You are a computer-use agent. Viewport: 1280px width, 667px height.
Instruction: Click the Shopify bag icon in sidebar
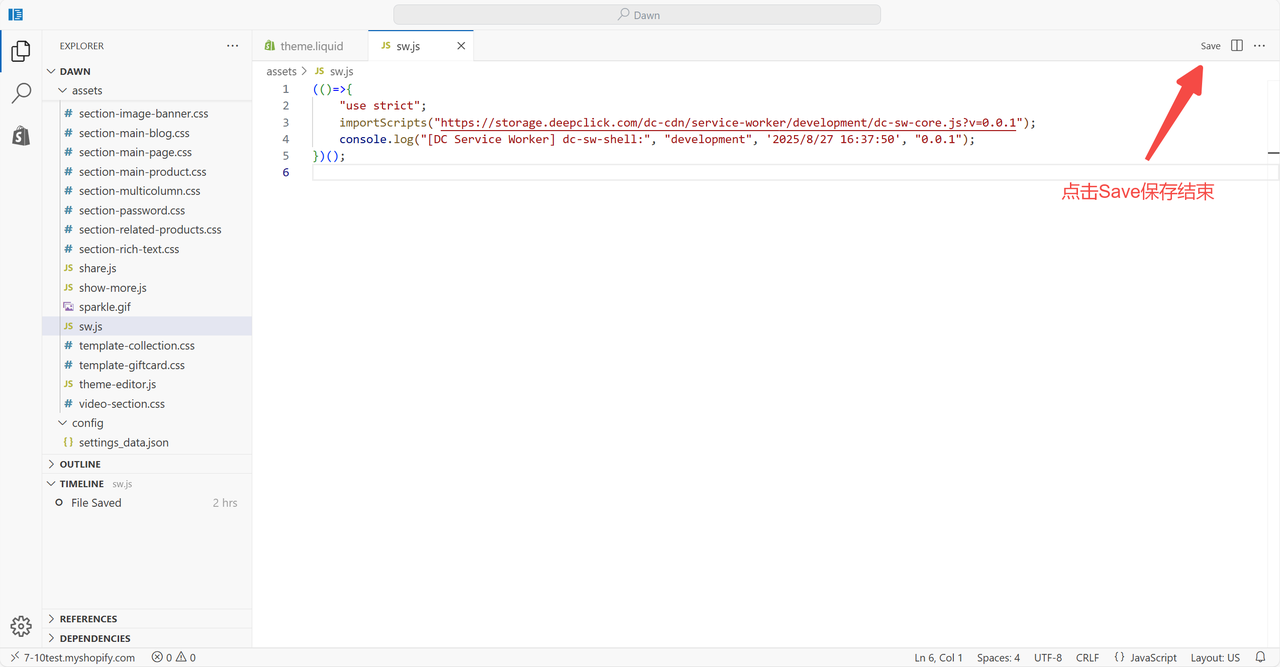(20, 136)
